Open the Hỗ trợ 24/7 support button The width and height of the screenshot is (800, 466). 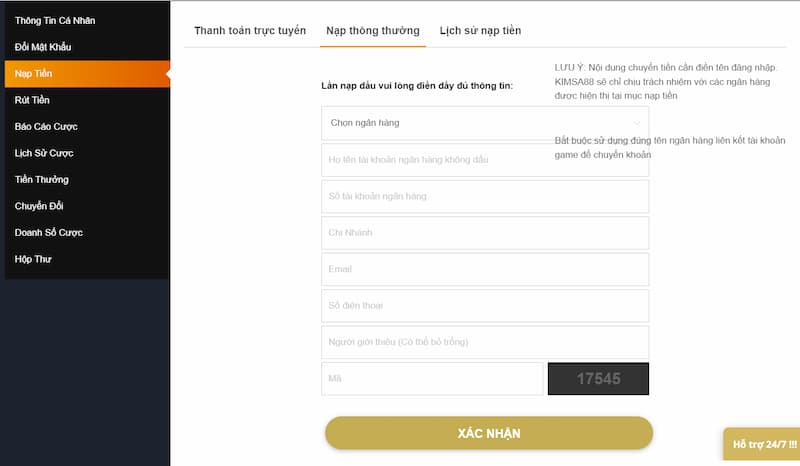click(x=764, y=444)
